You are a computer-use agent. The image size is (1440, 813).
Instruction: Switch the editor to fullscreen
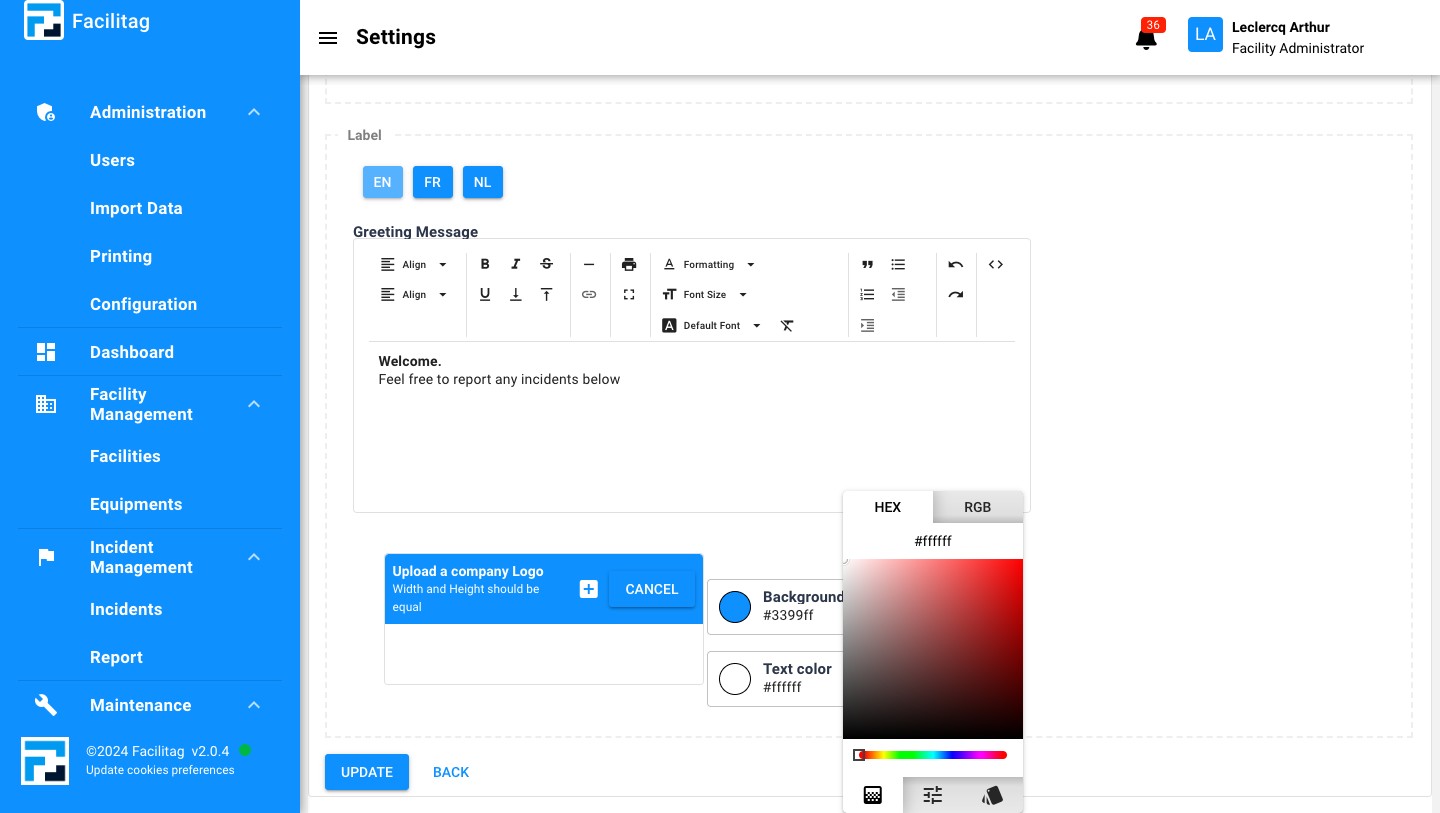629,294
